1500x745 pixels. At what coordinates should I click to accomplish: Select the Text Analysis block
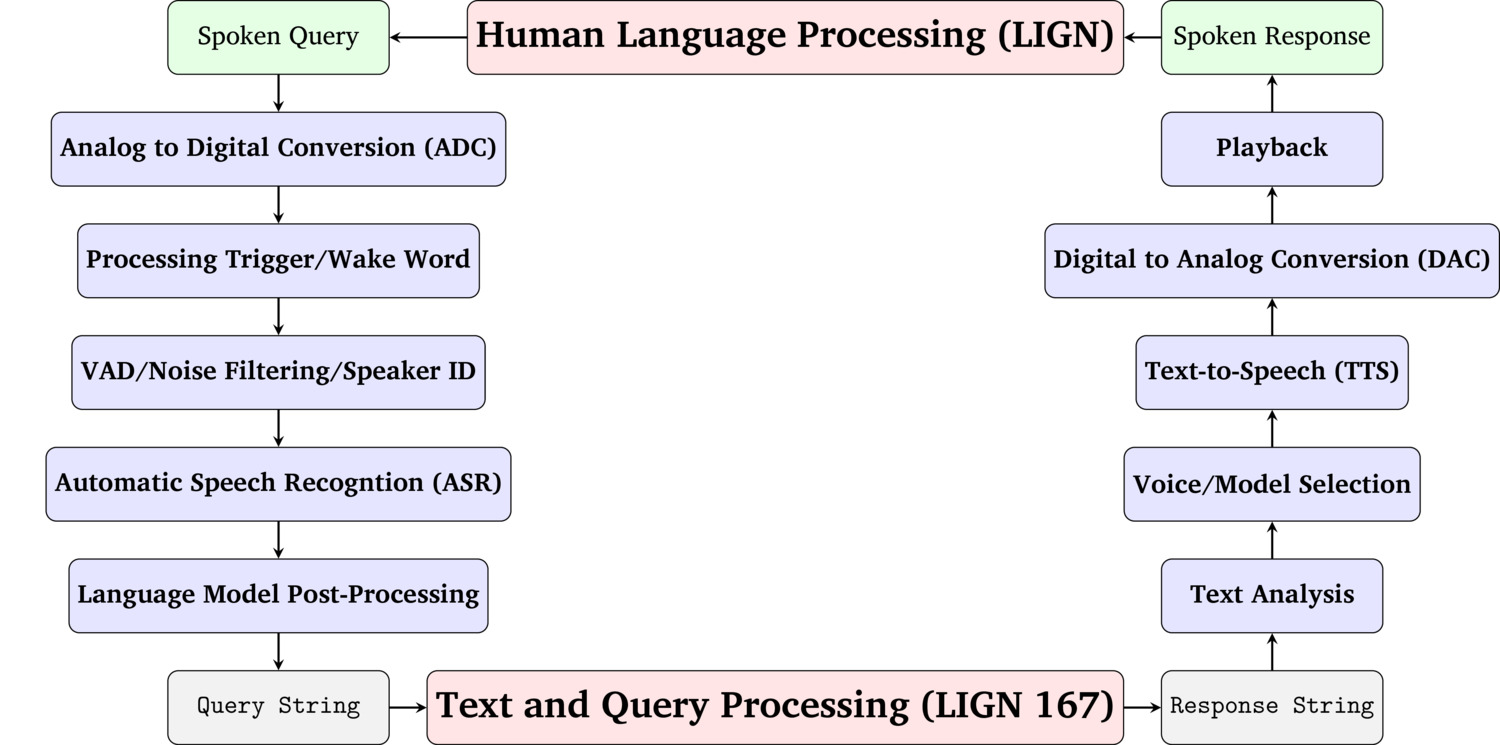[x=1271, y=595]
